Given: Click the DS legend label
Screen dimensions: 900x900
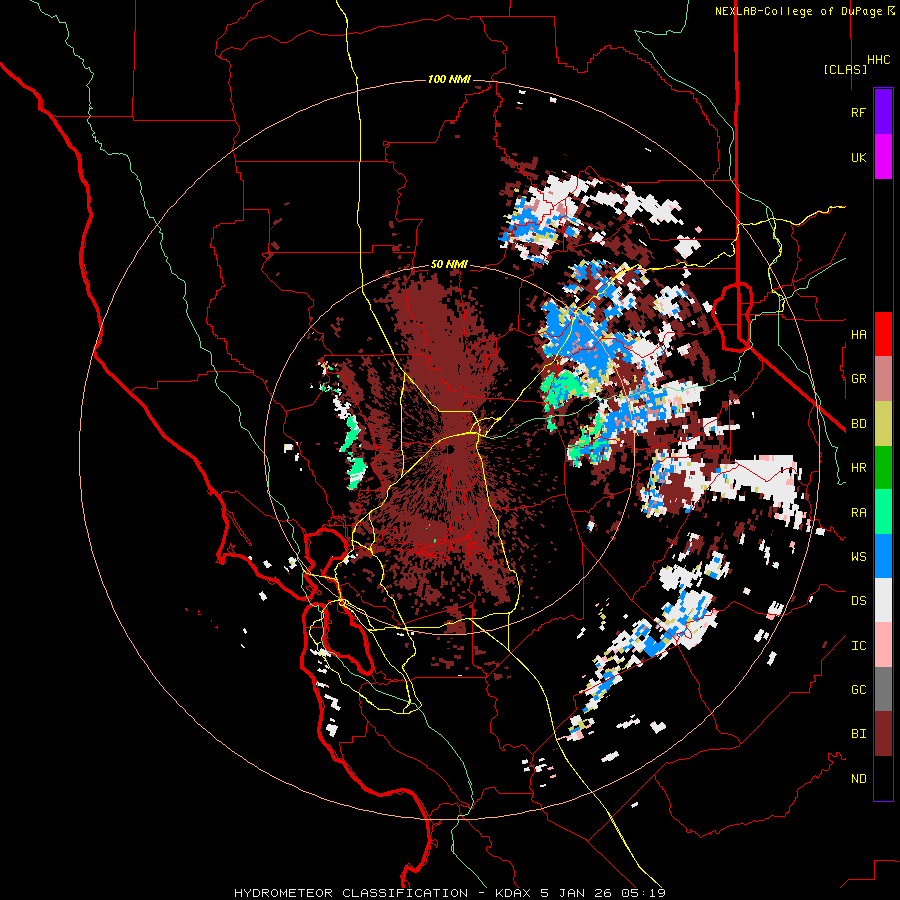Looking at the screenshot, I should pyautogui.click(x=858, y=601).
